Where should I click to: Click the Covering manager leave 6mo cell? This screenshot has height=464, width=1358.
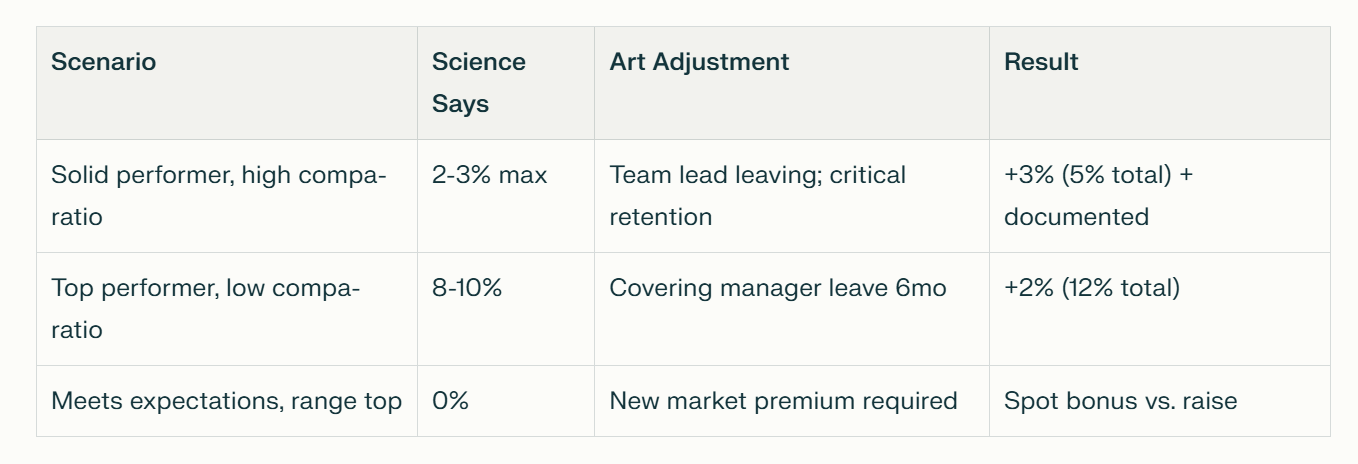[792, 309]
